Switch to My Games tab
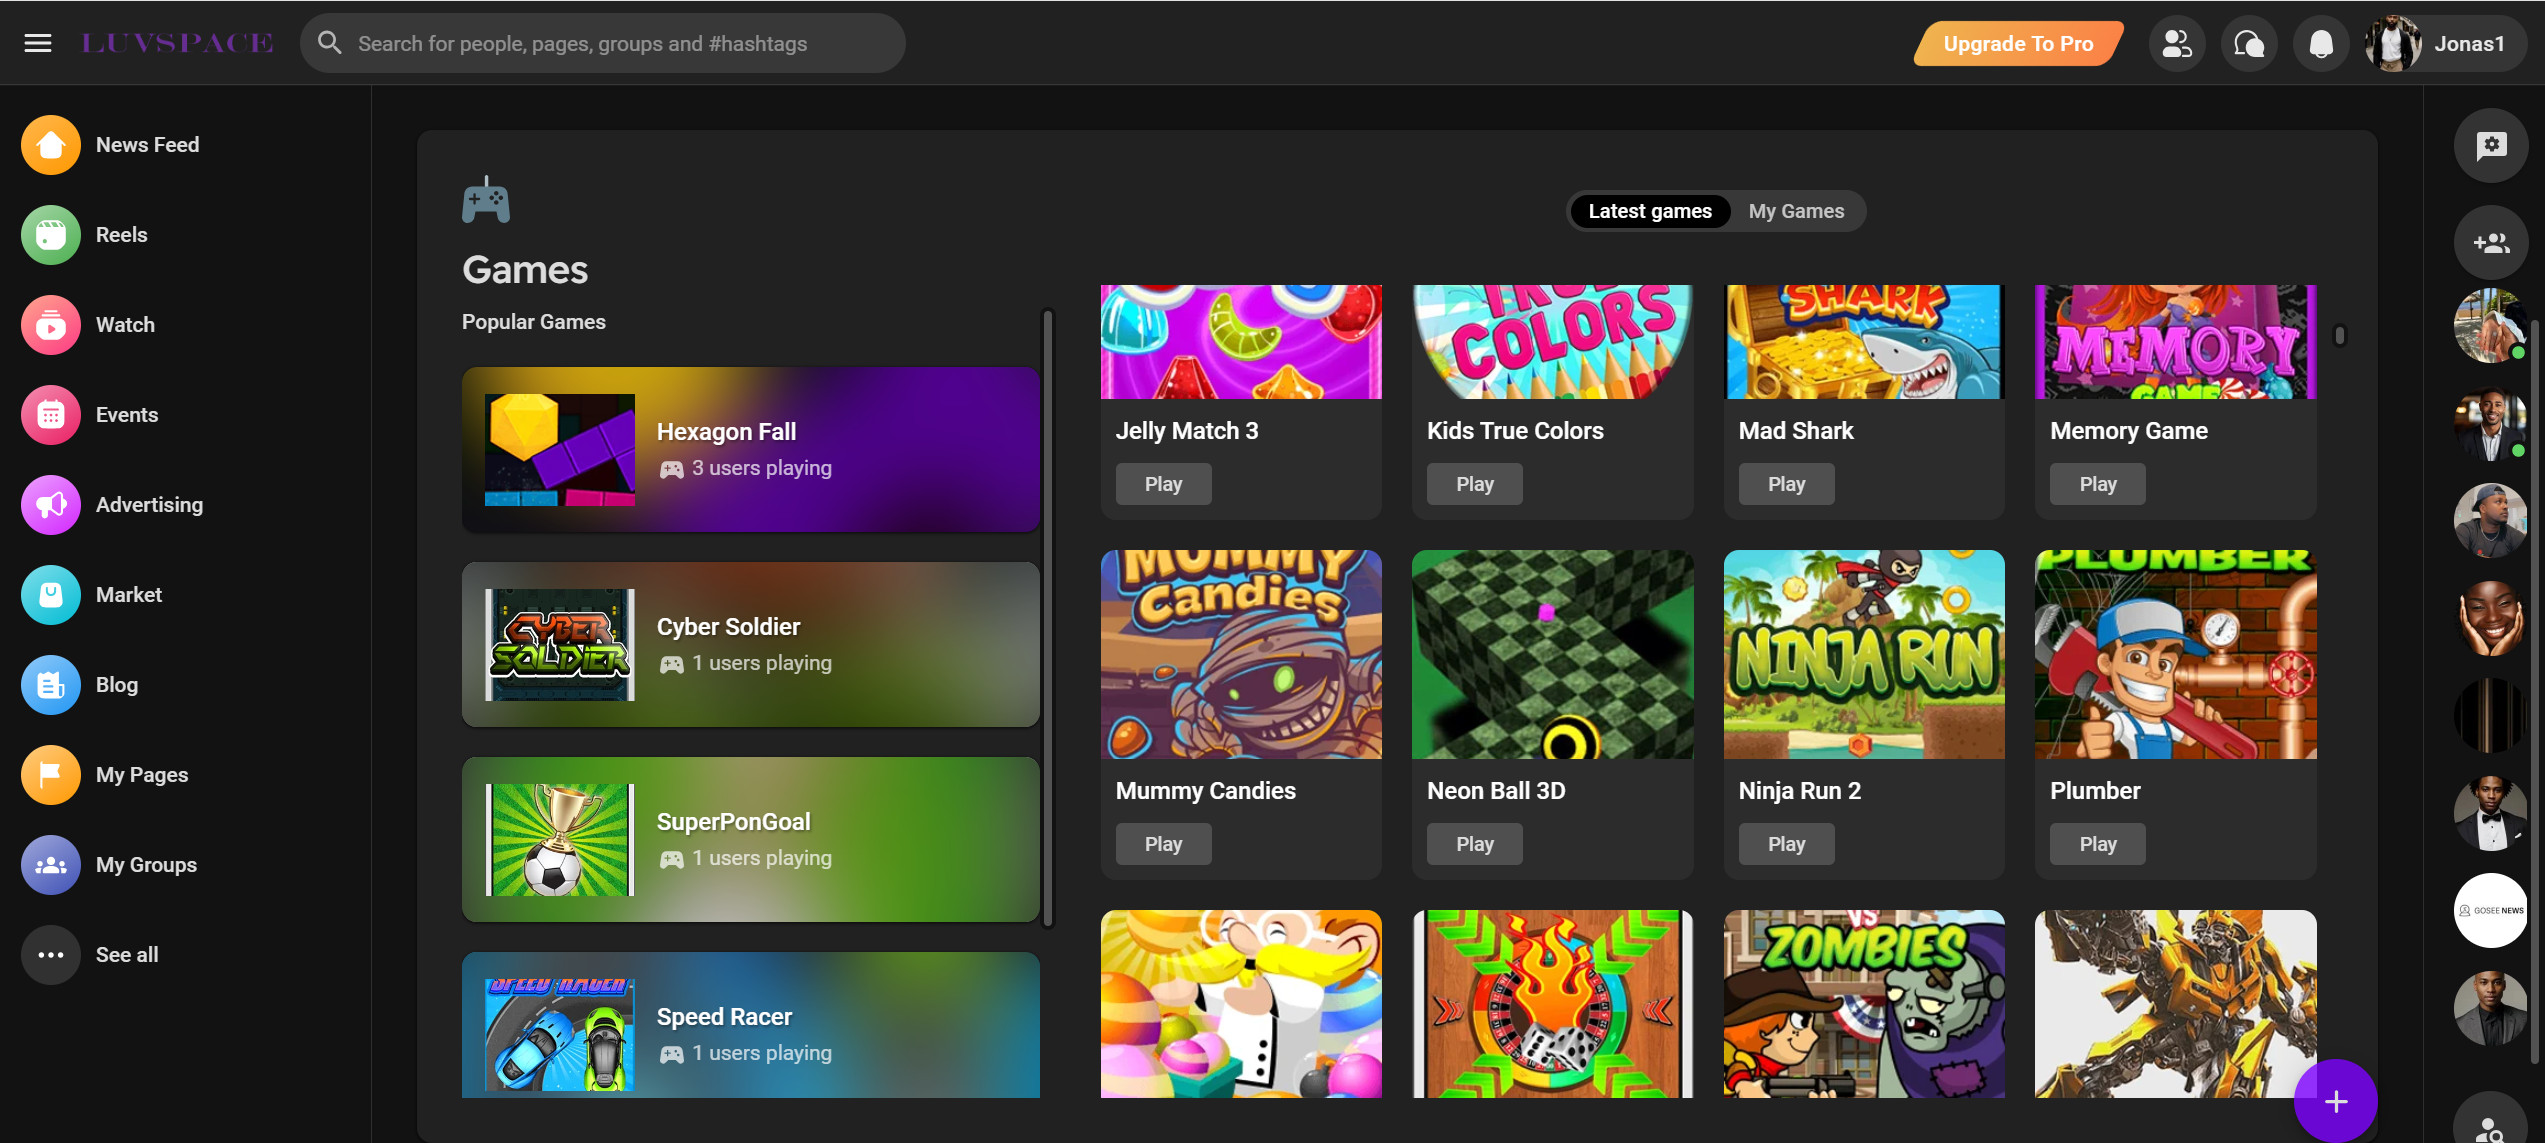 coord(1796,211)
